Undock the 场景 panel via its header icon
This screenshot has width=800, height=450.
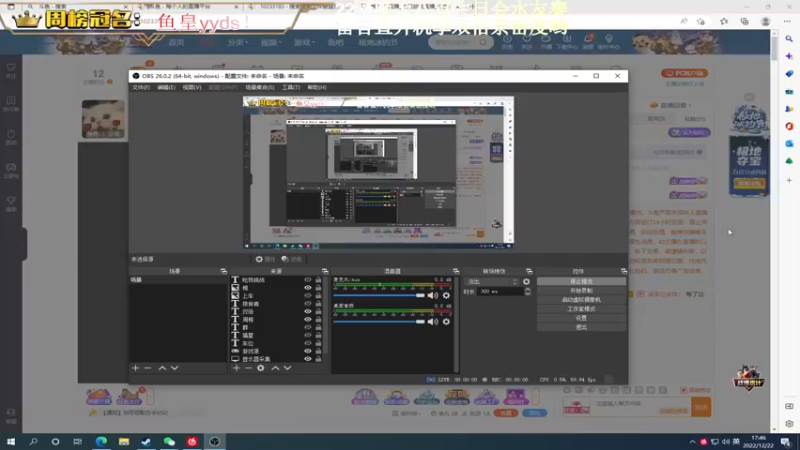[223, 271]
